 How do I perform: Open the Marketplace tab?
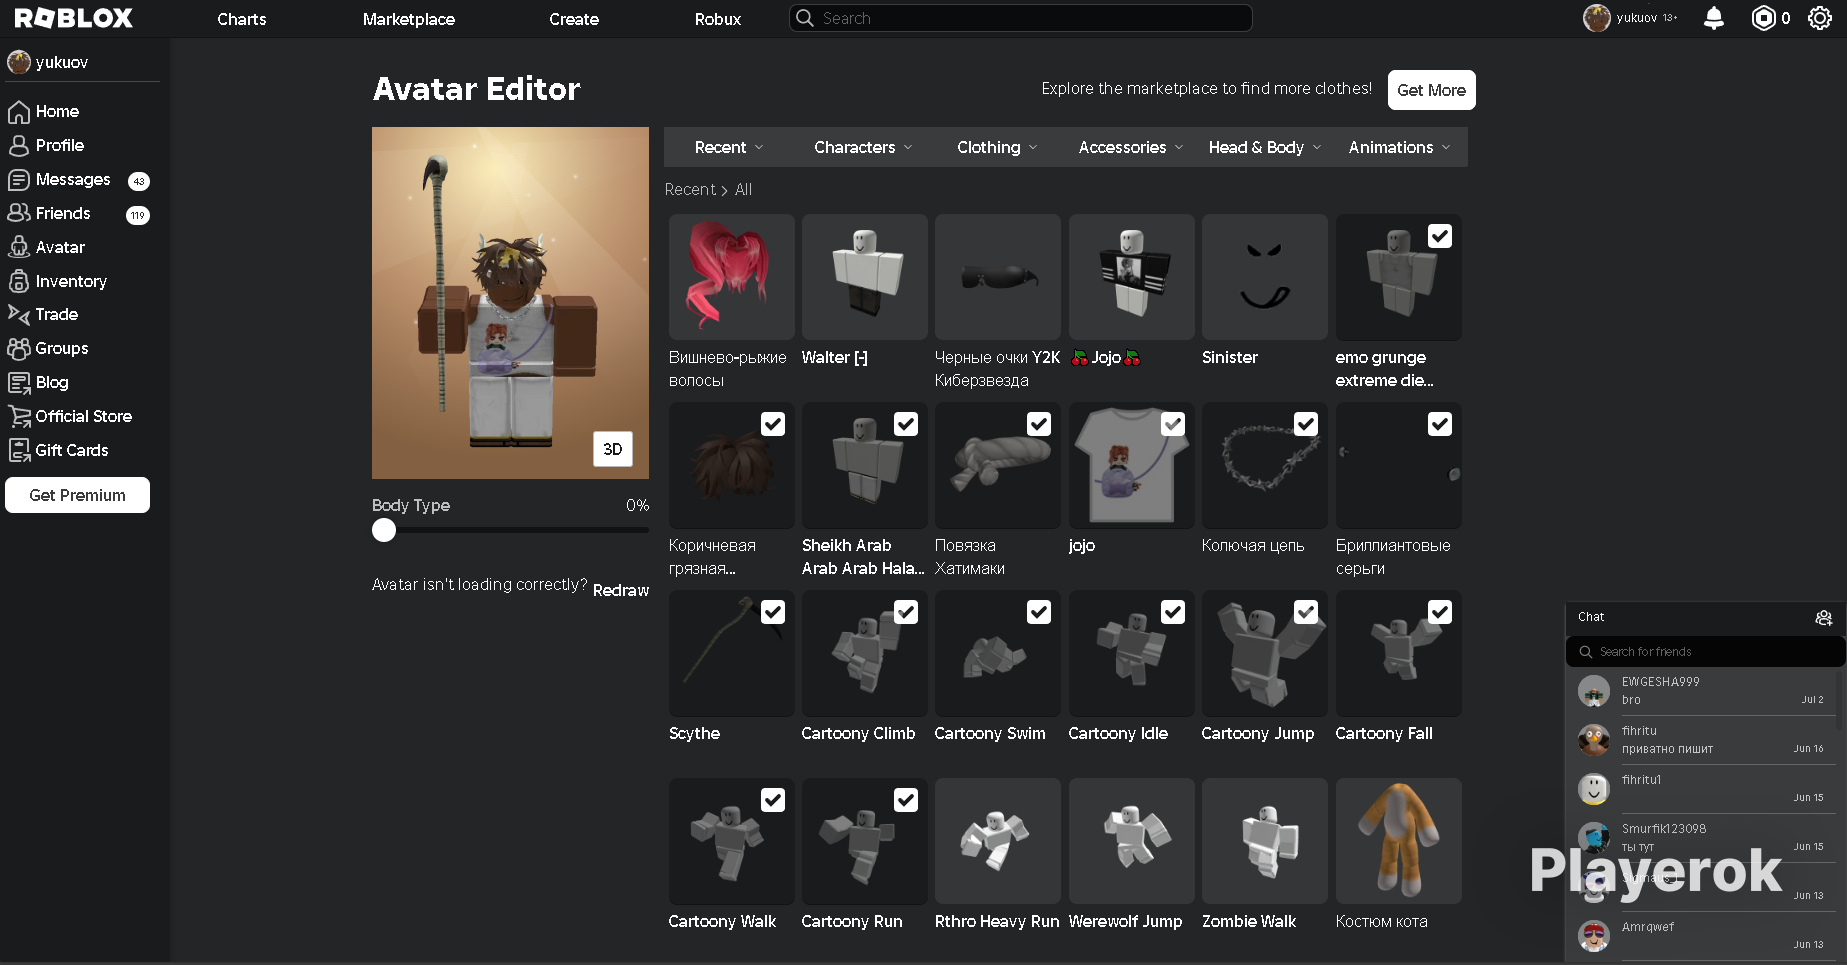[409, 19]
